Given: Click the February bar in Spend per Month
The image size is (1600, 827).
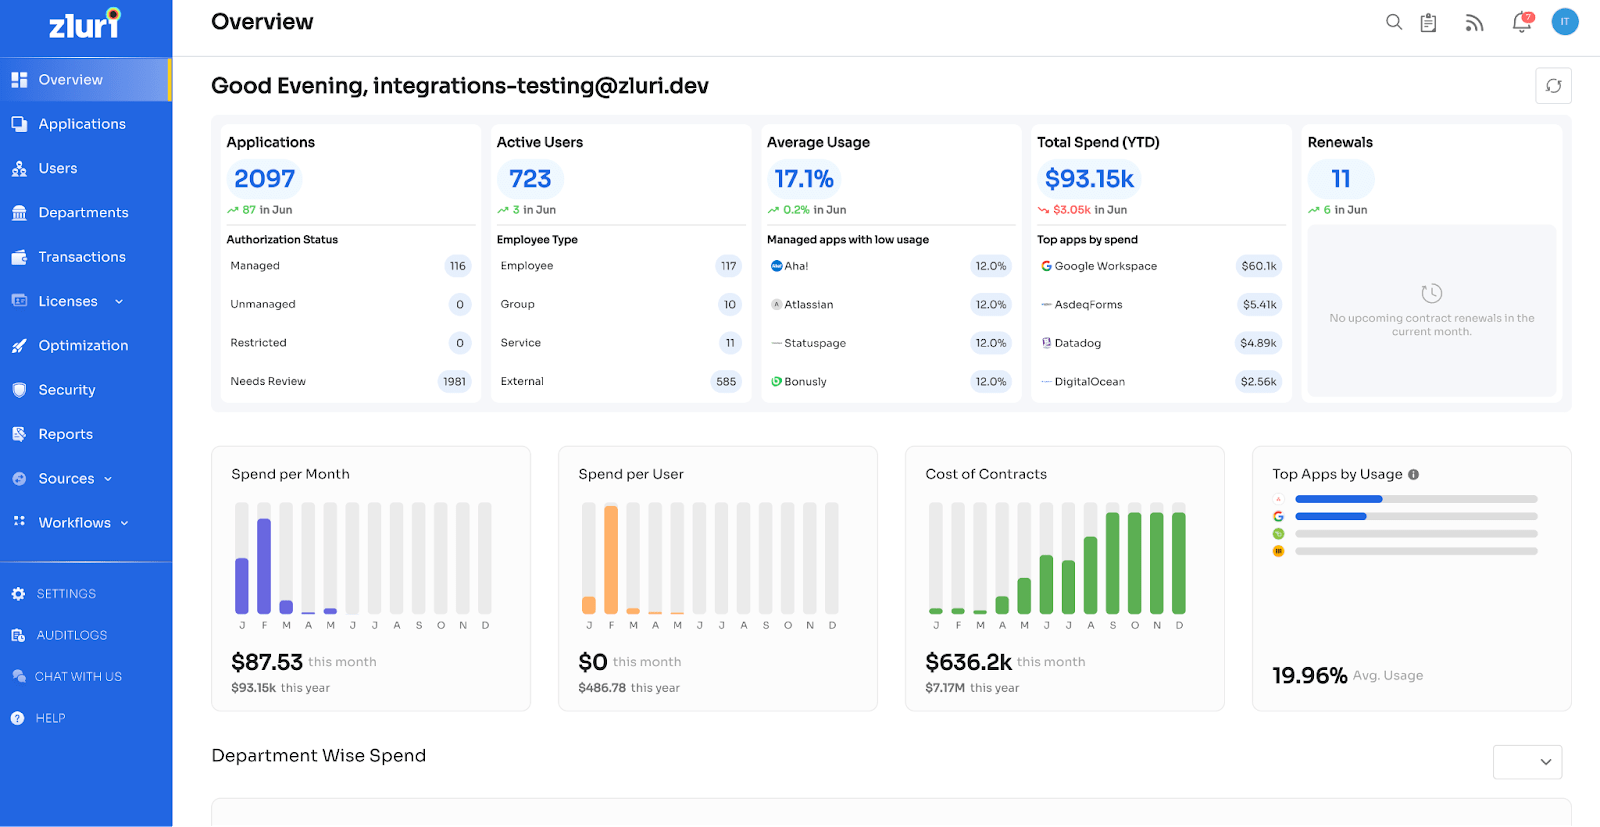Looking at the screenshot, I should point(264,565).
